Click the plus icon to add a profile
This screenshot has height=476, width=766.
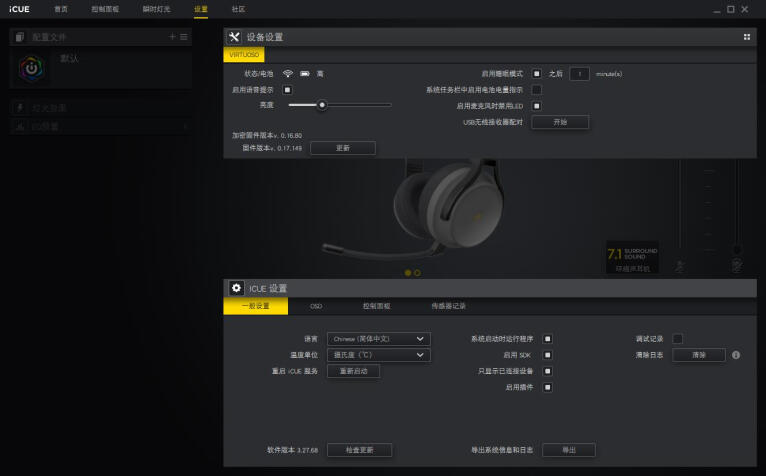click(x=172, y=37)
